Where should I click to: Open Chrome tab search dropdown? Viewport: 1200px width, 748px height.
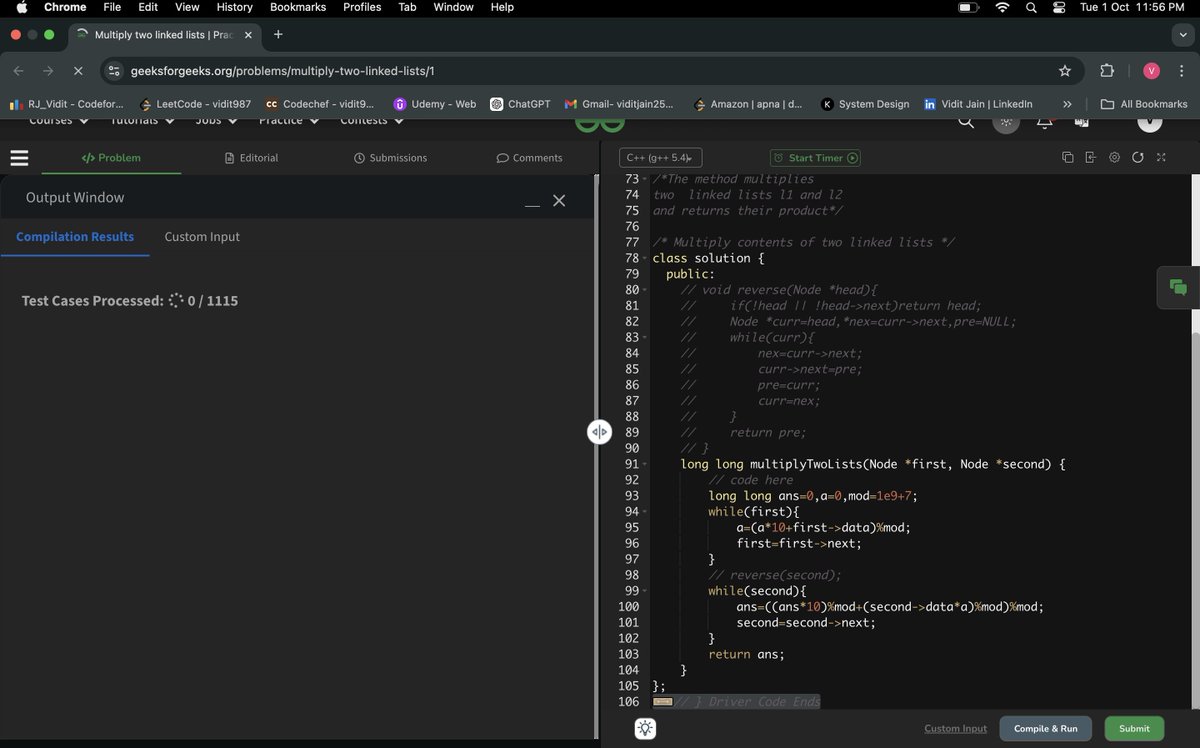pos(1181,34)
